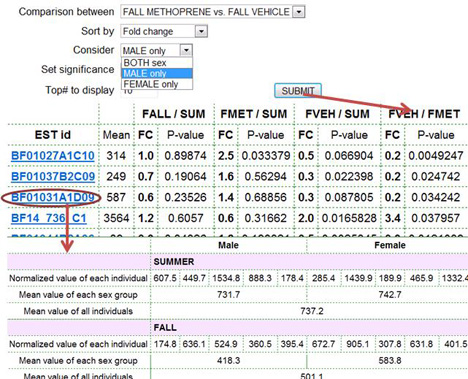Click summer male group mean 731.7
Image resolution: width=468 pixels, height=379 pixels.
click(228, 295)
